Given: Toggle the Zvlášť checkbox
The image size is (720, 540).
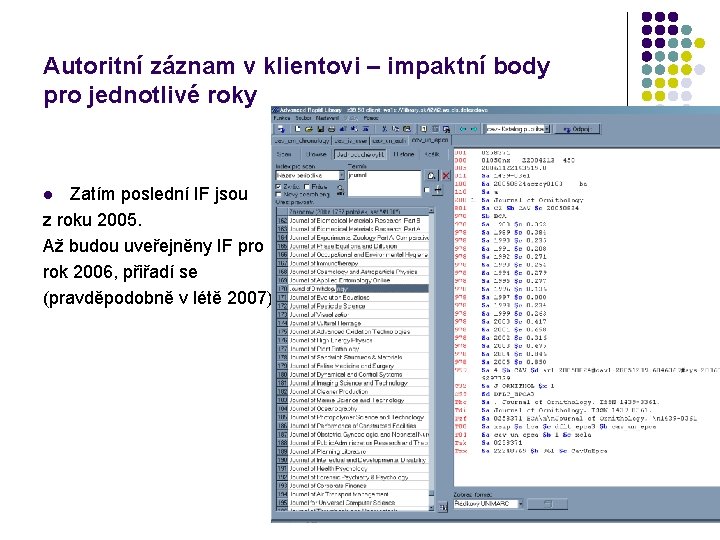Looking at the screenshot, I should pyautogui.click(x=278, y=187).
